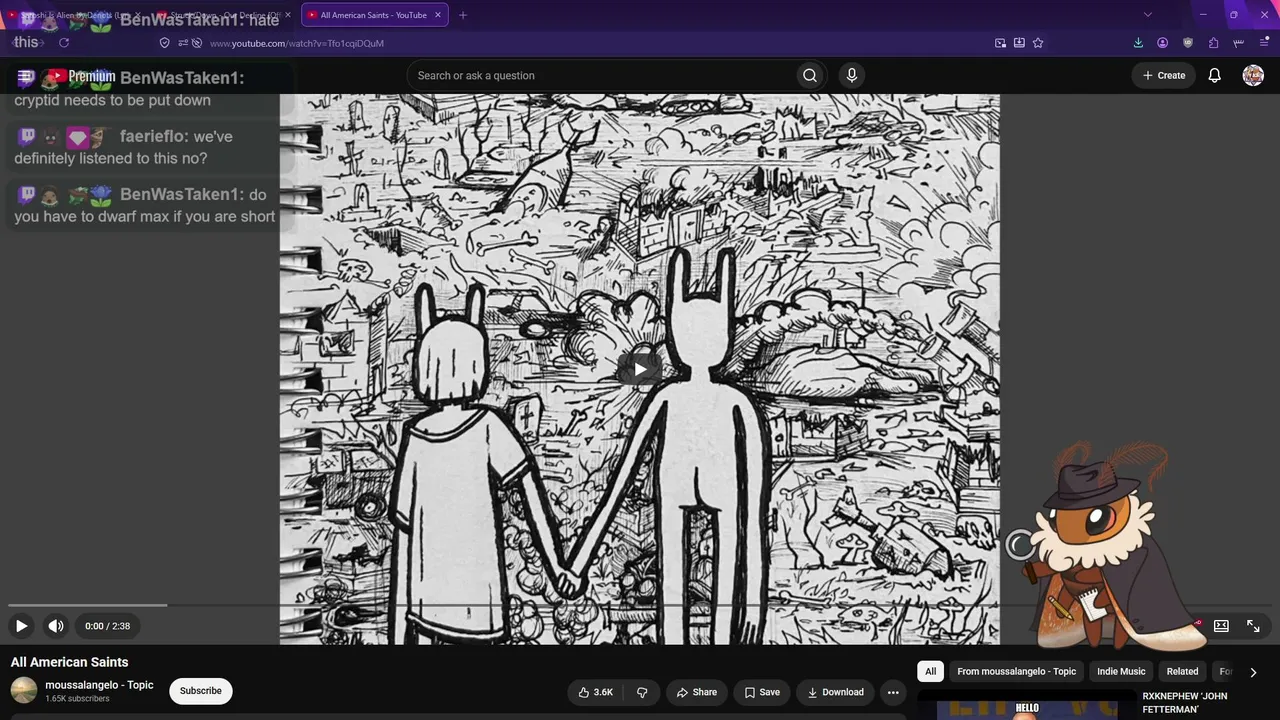Like the video with thumbs up
1280x720 pixels.
point(596,692)
